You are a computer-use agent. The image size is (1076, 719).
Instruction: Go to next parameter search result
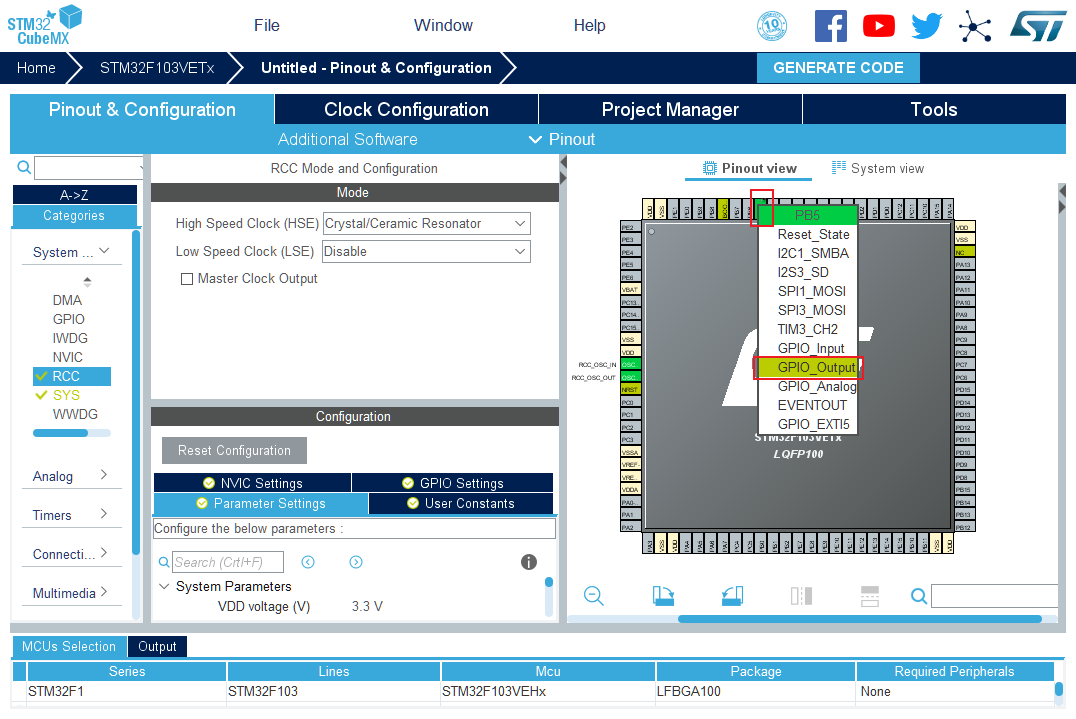pos(355,562)
